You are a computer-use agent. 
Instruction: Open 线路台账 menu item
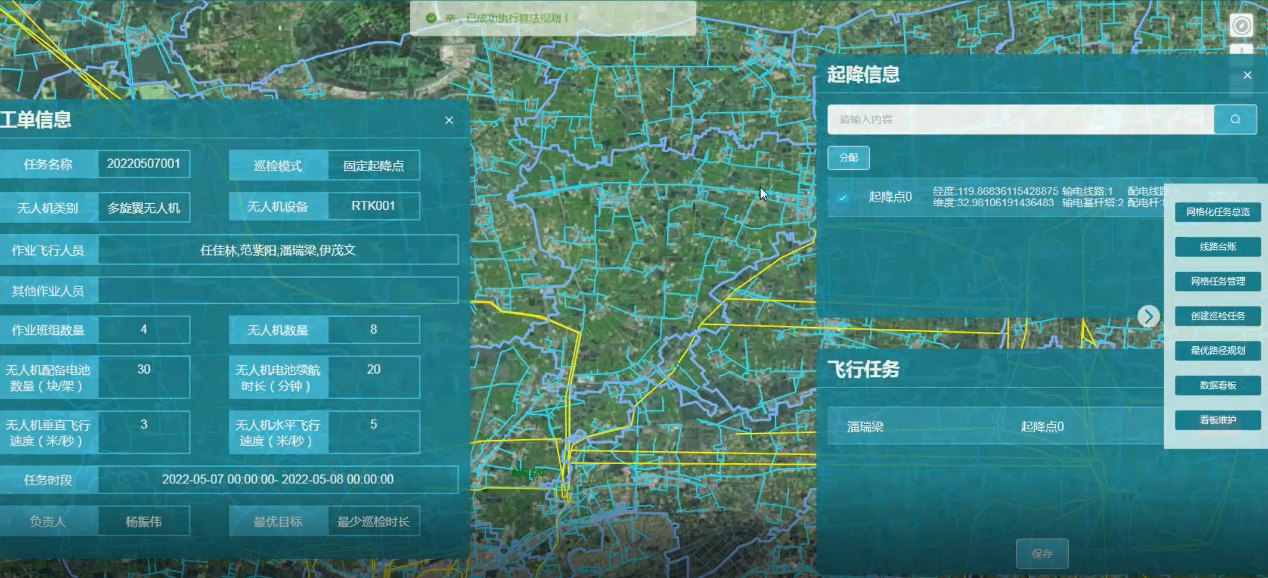(x=1218, y=247)
